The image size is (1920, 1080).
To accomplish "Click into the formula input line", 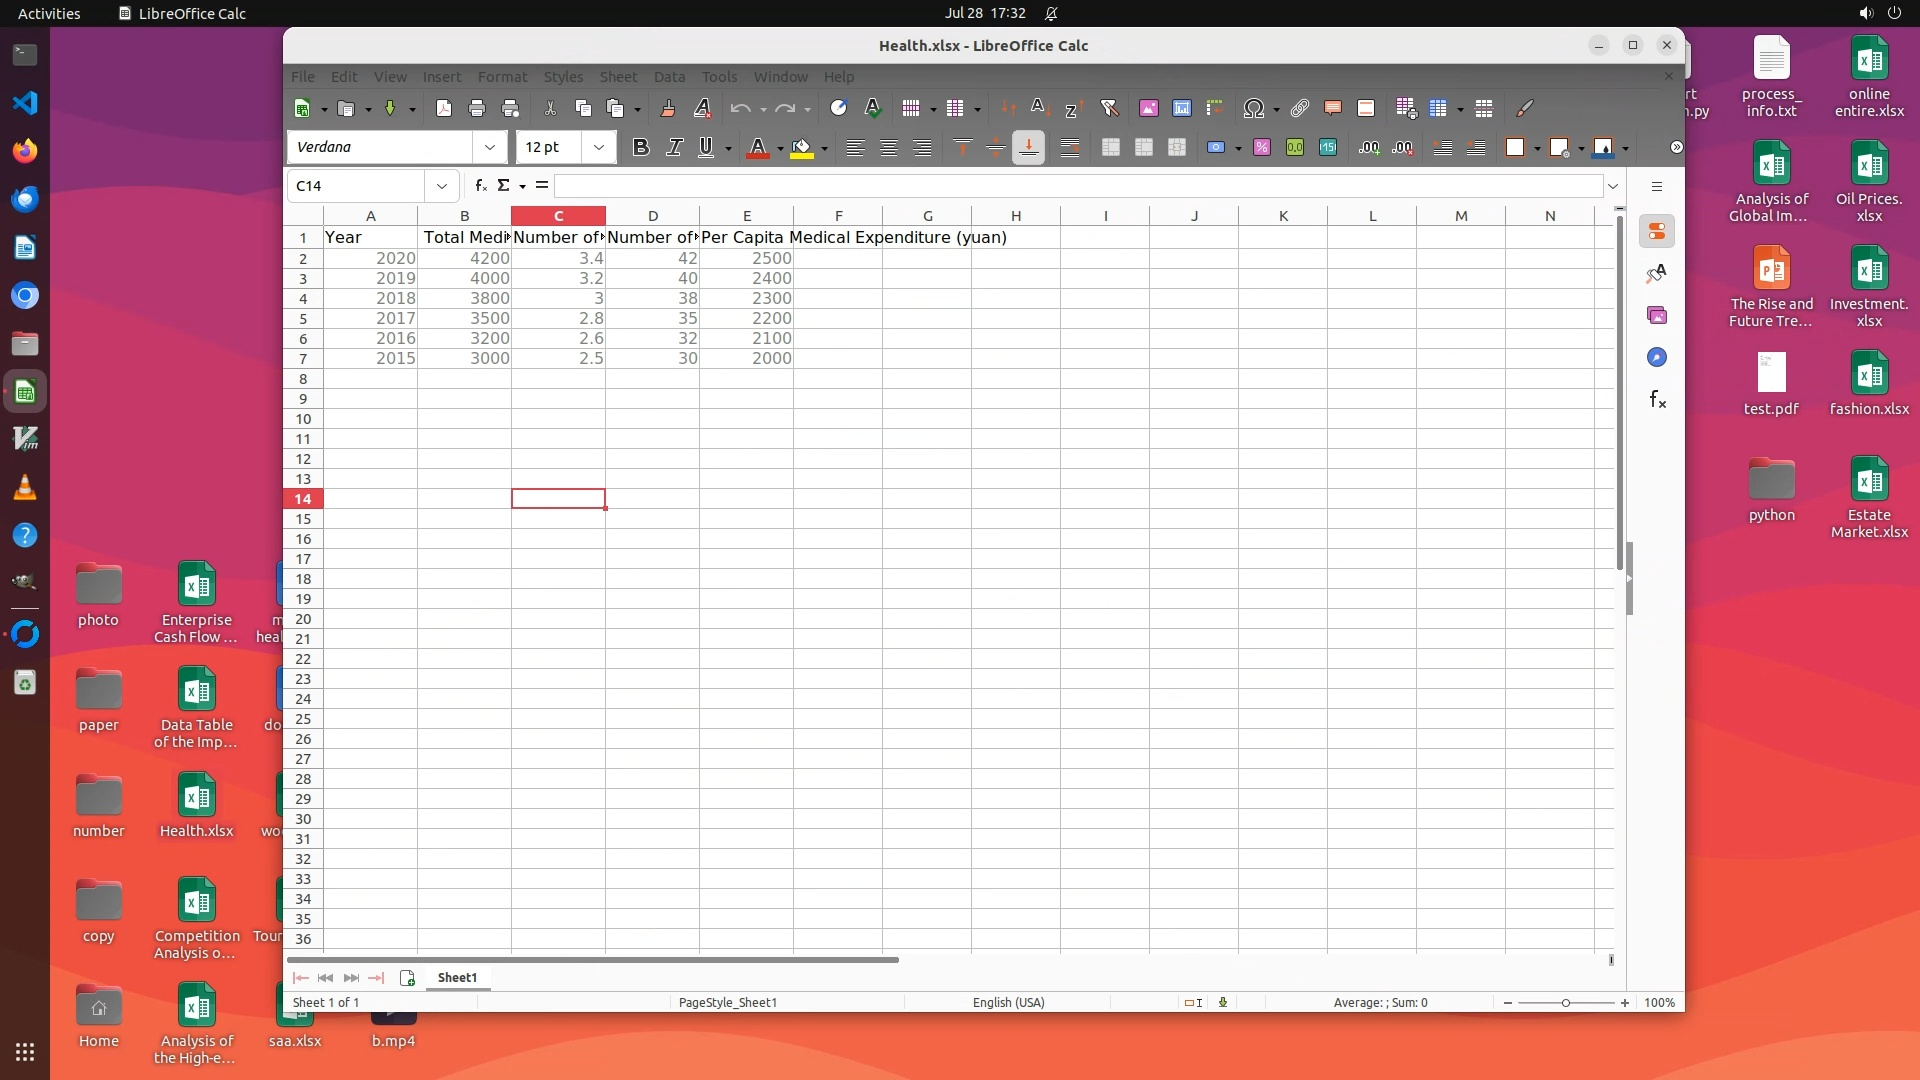I will click(x=1078, y=186).
